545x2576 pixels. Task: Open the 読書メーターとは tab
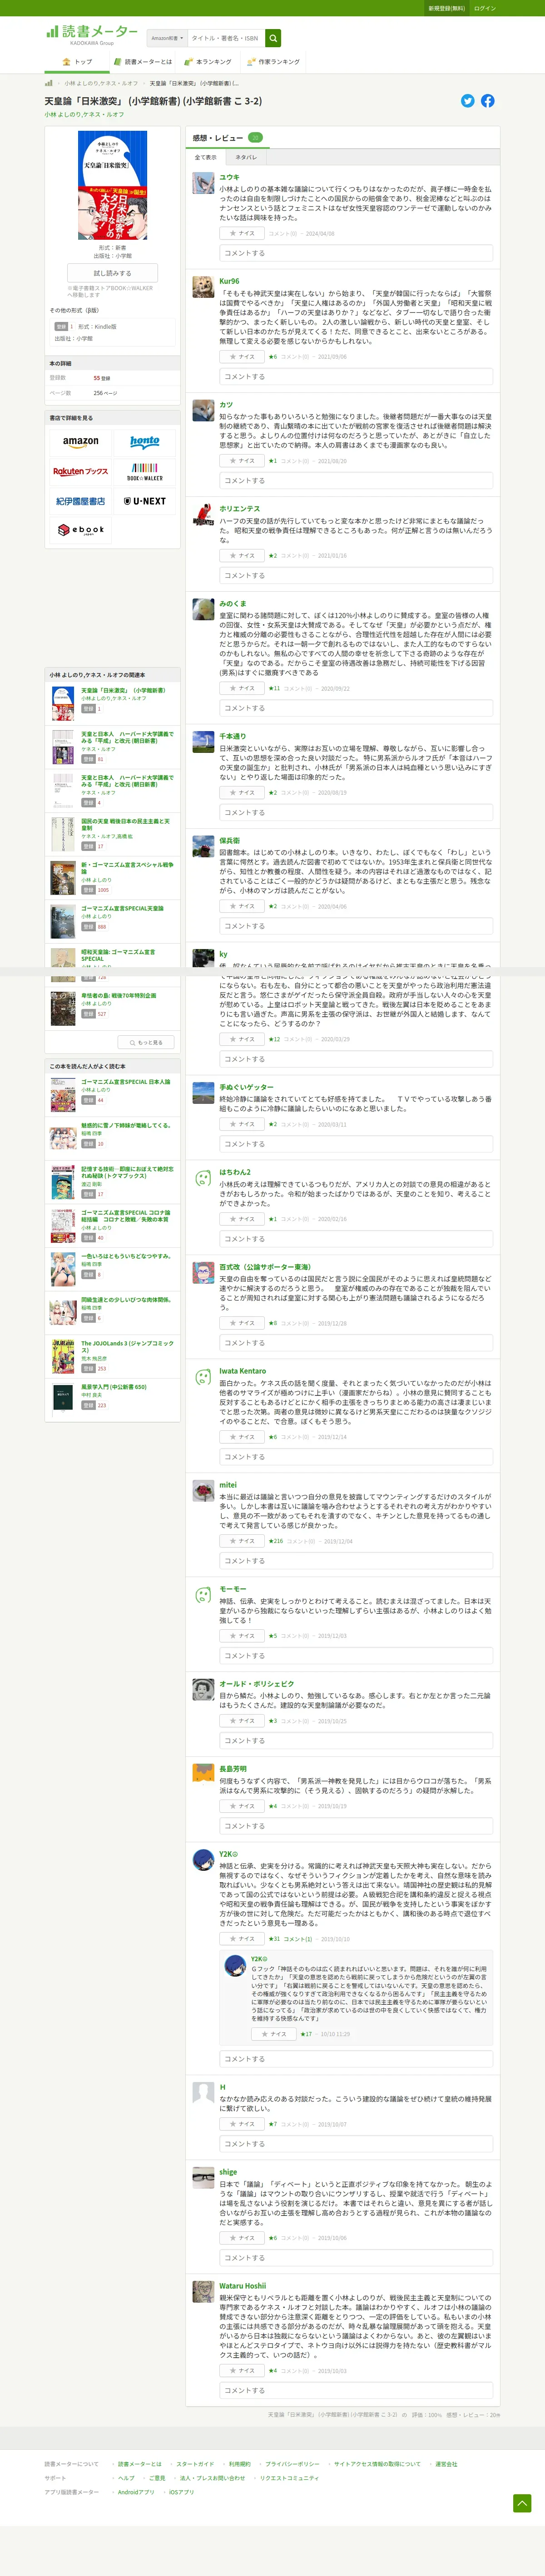144,62
